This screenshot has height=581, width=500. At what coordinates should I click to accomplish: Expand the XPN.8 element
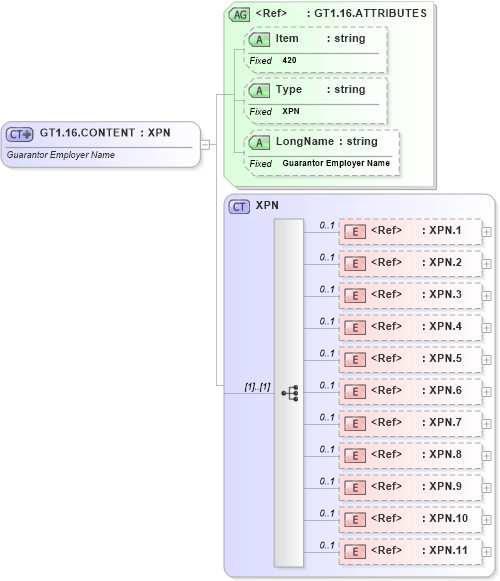coord(486,456)
